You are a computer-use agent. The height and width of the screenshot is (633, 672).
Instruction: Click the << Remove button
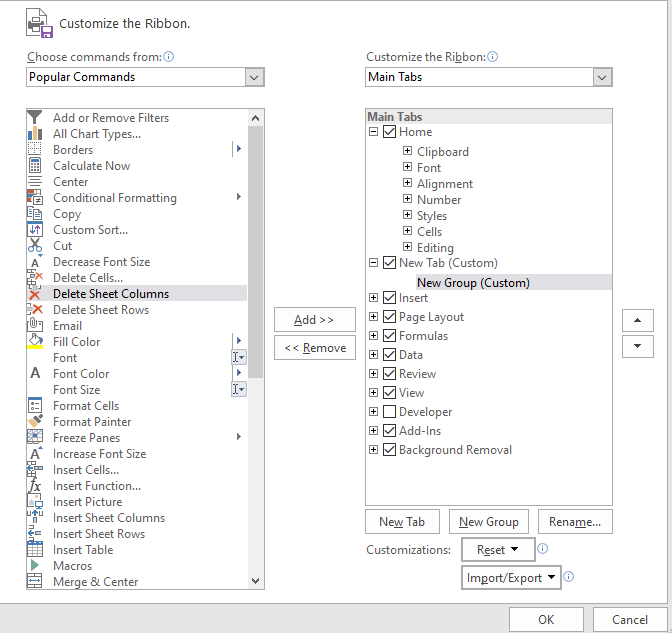click(315, 348)
